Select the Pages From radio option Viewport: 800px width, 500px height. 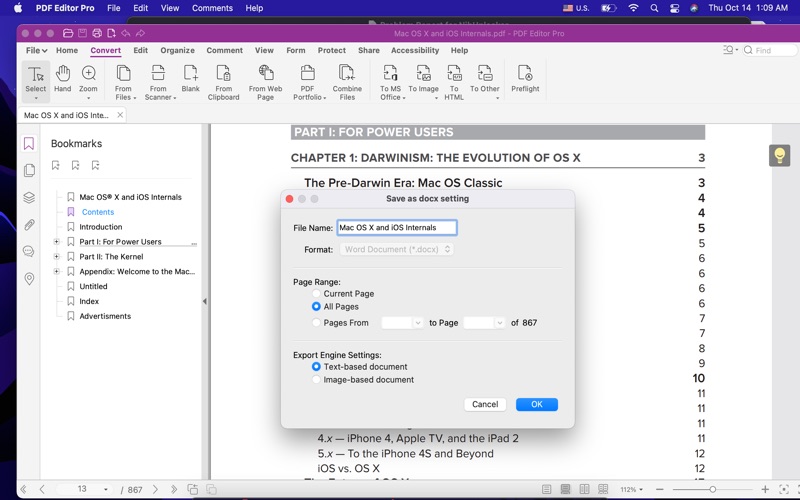(316, 322)
